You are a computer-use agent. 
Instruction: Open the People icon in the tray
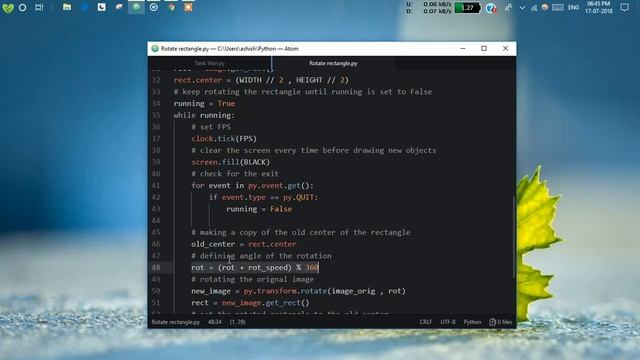(508, 8)
